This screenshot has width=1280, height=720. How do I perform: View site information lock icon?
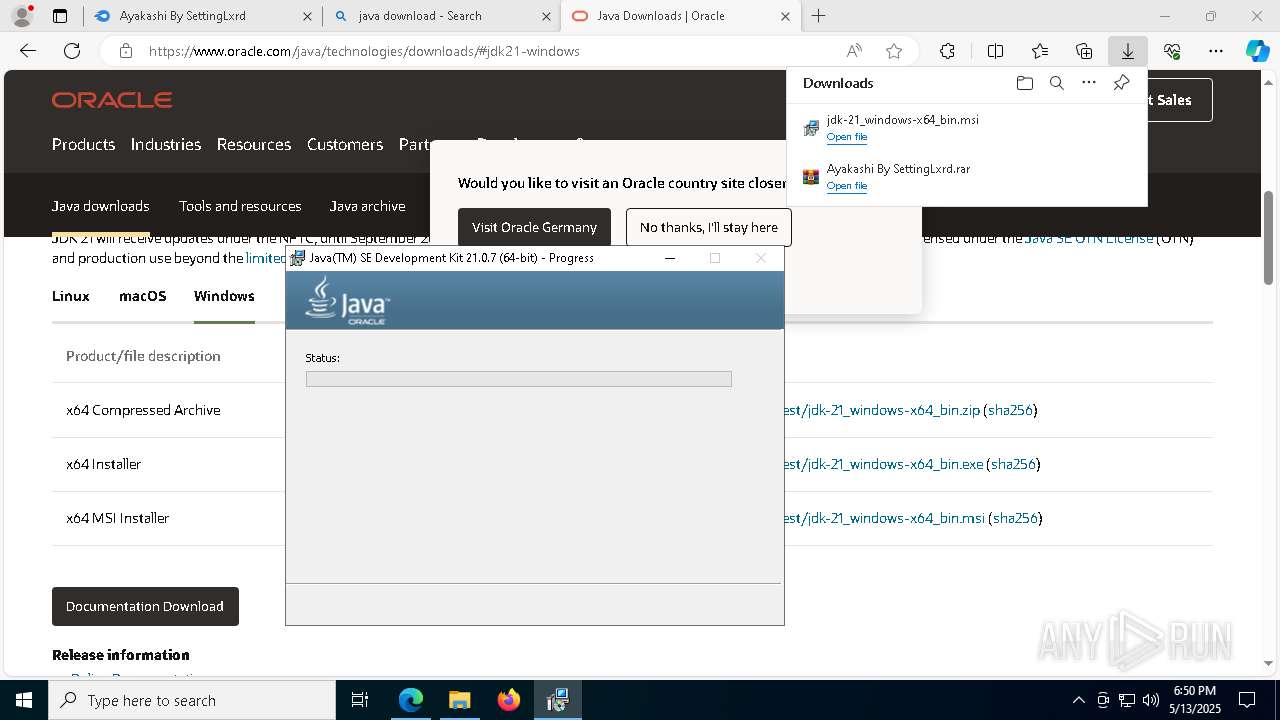click(x=126, y=51)
